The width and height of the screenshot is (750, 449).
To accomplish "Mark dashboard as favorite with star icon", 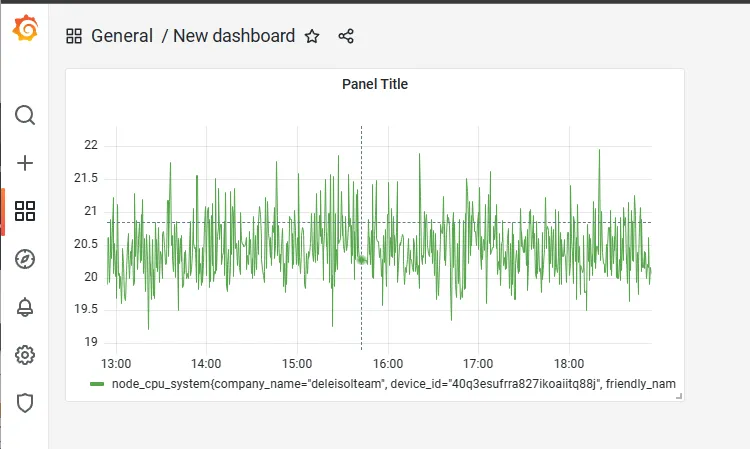I will coord(312,36).
